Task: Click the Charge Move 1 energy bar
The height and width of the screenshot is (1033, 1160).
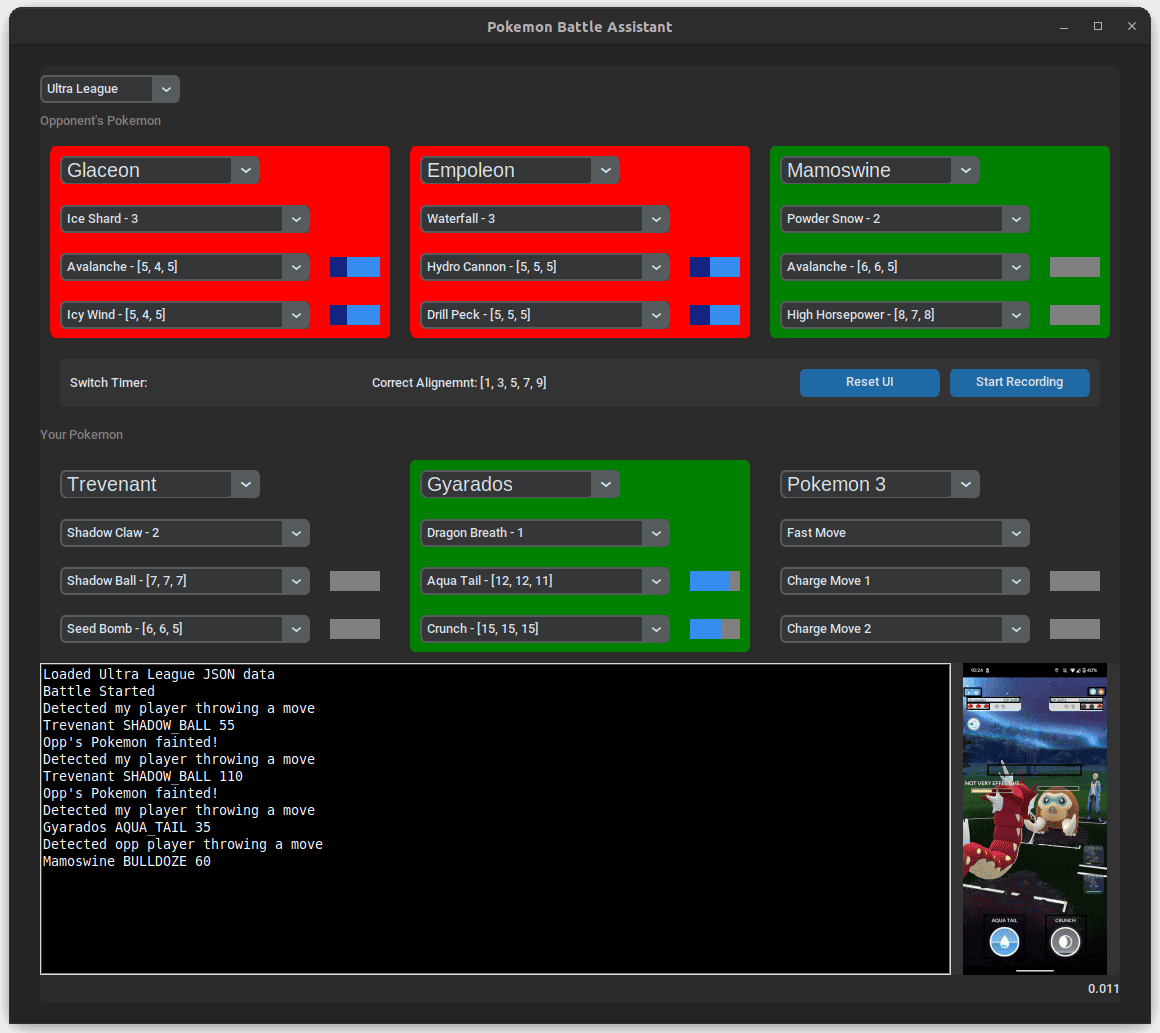Action: [1075, 581]
